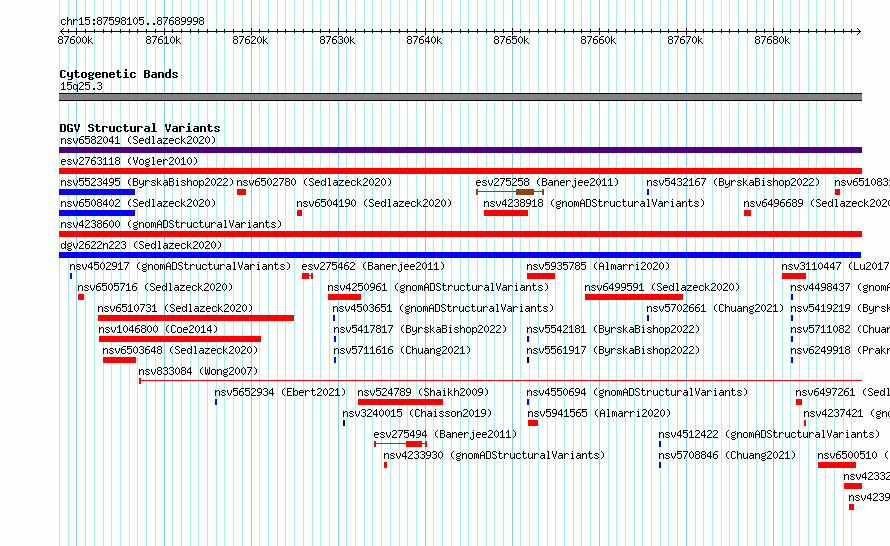Click red esv275494 variant glyph

click(401, 444)
